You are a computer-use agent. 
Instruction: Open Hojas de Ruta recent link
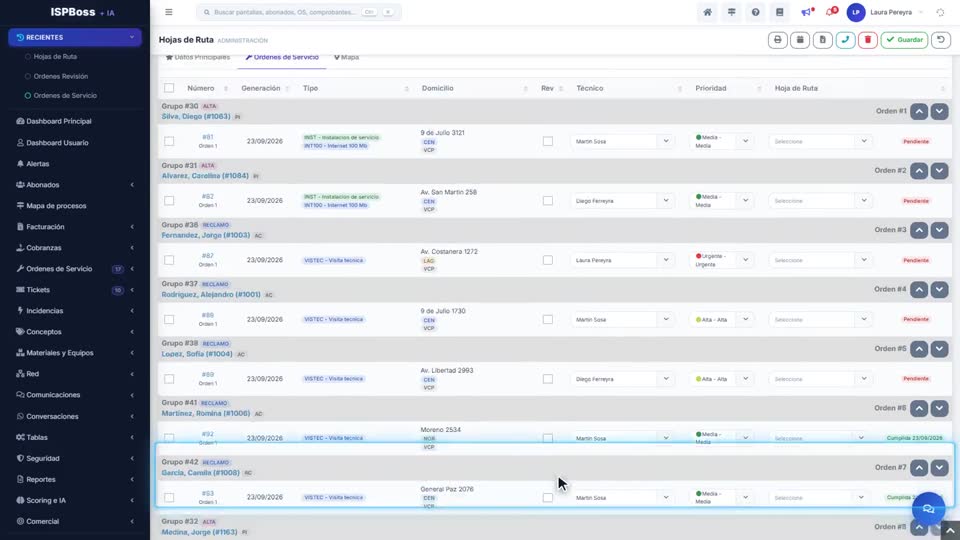point(55,56)
